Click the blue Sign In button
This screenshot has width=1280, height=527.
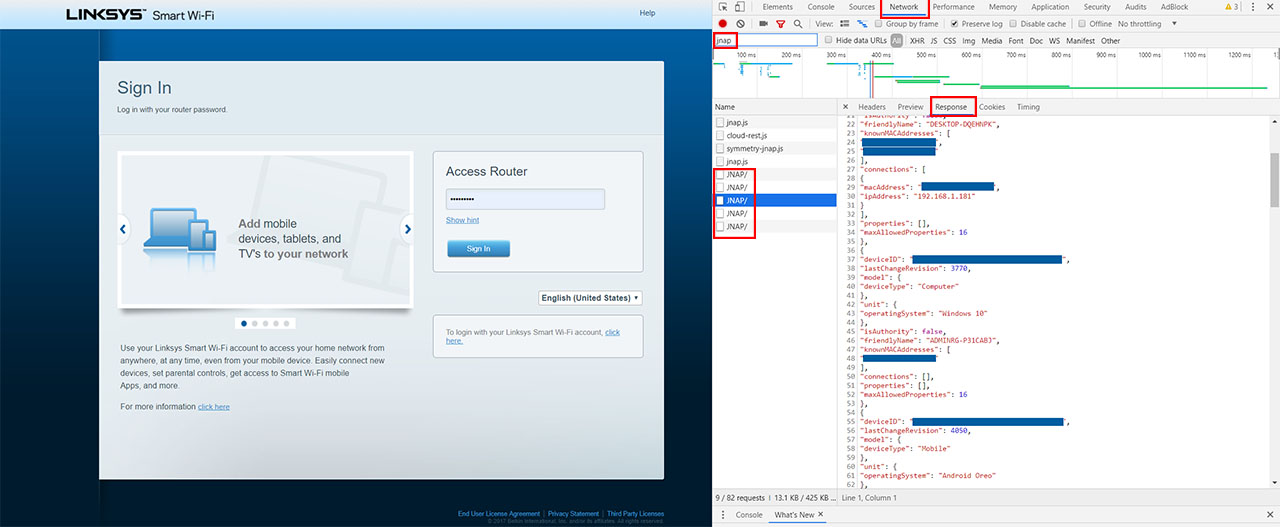click(478, 248)
